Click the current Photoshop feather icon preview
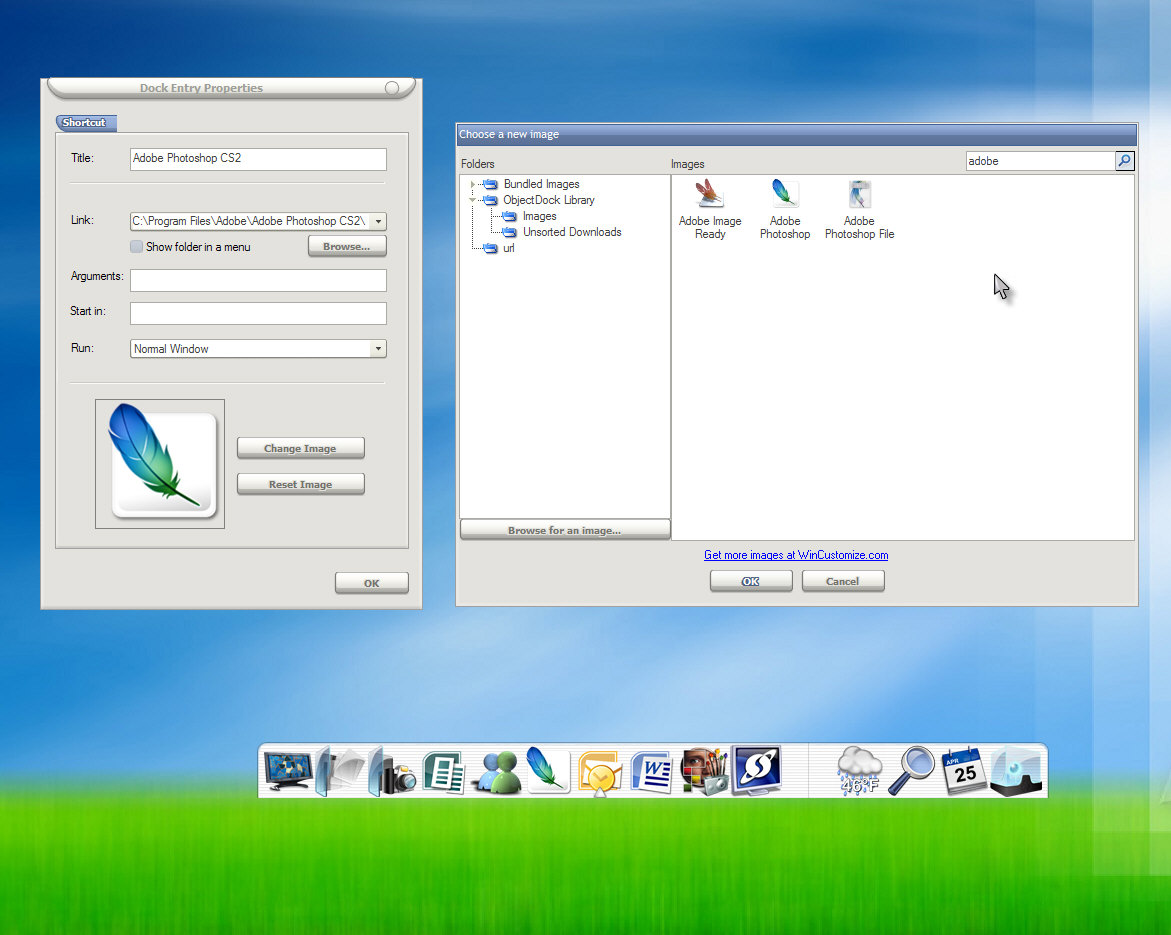 (160, 464)
